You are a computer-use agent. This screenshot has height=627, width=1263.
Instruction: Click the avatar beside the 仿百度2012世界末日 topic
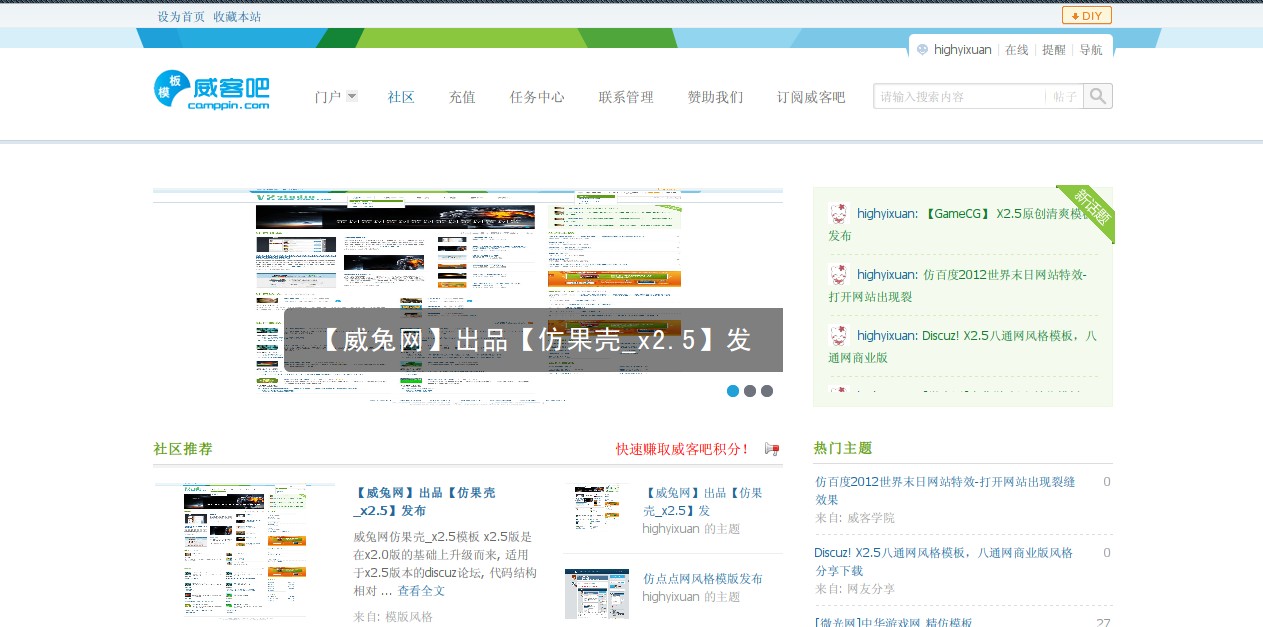coord(839,274)
